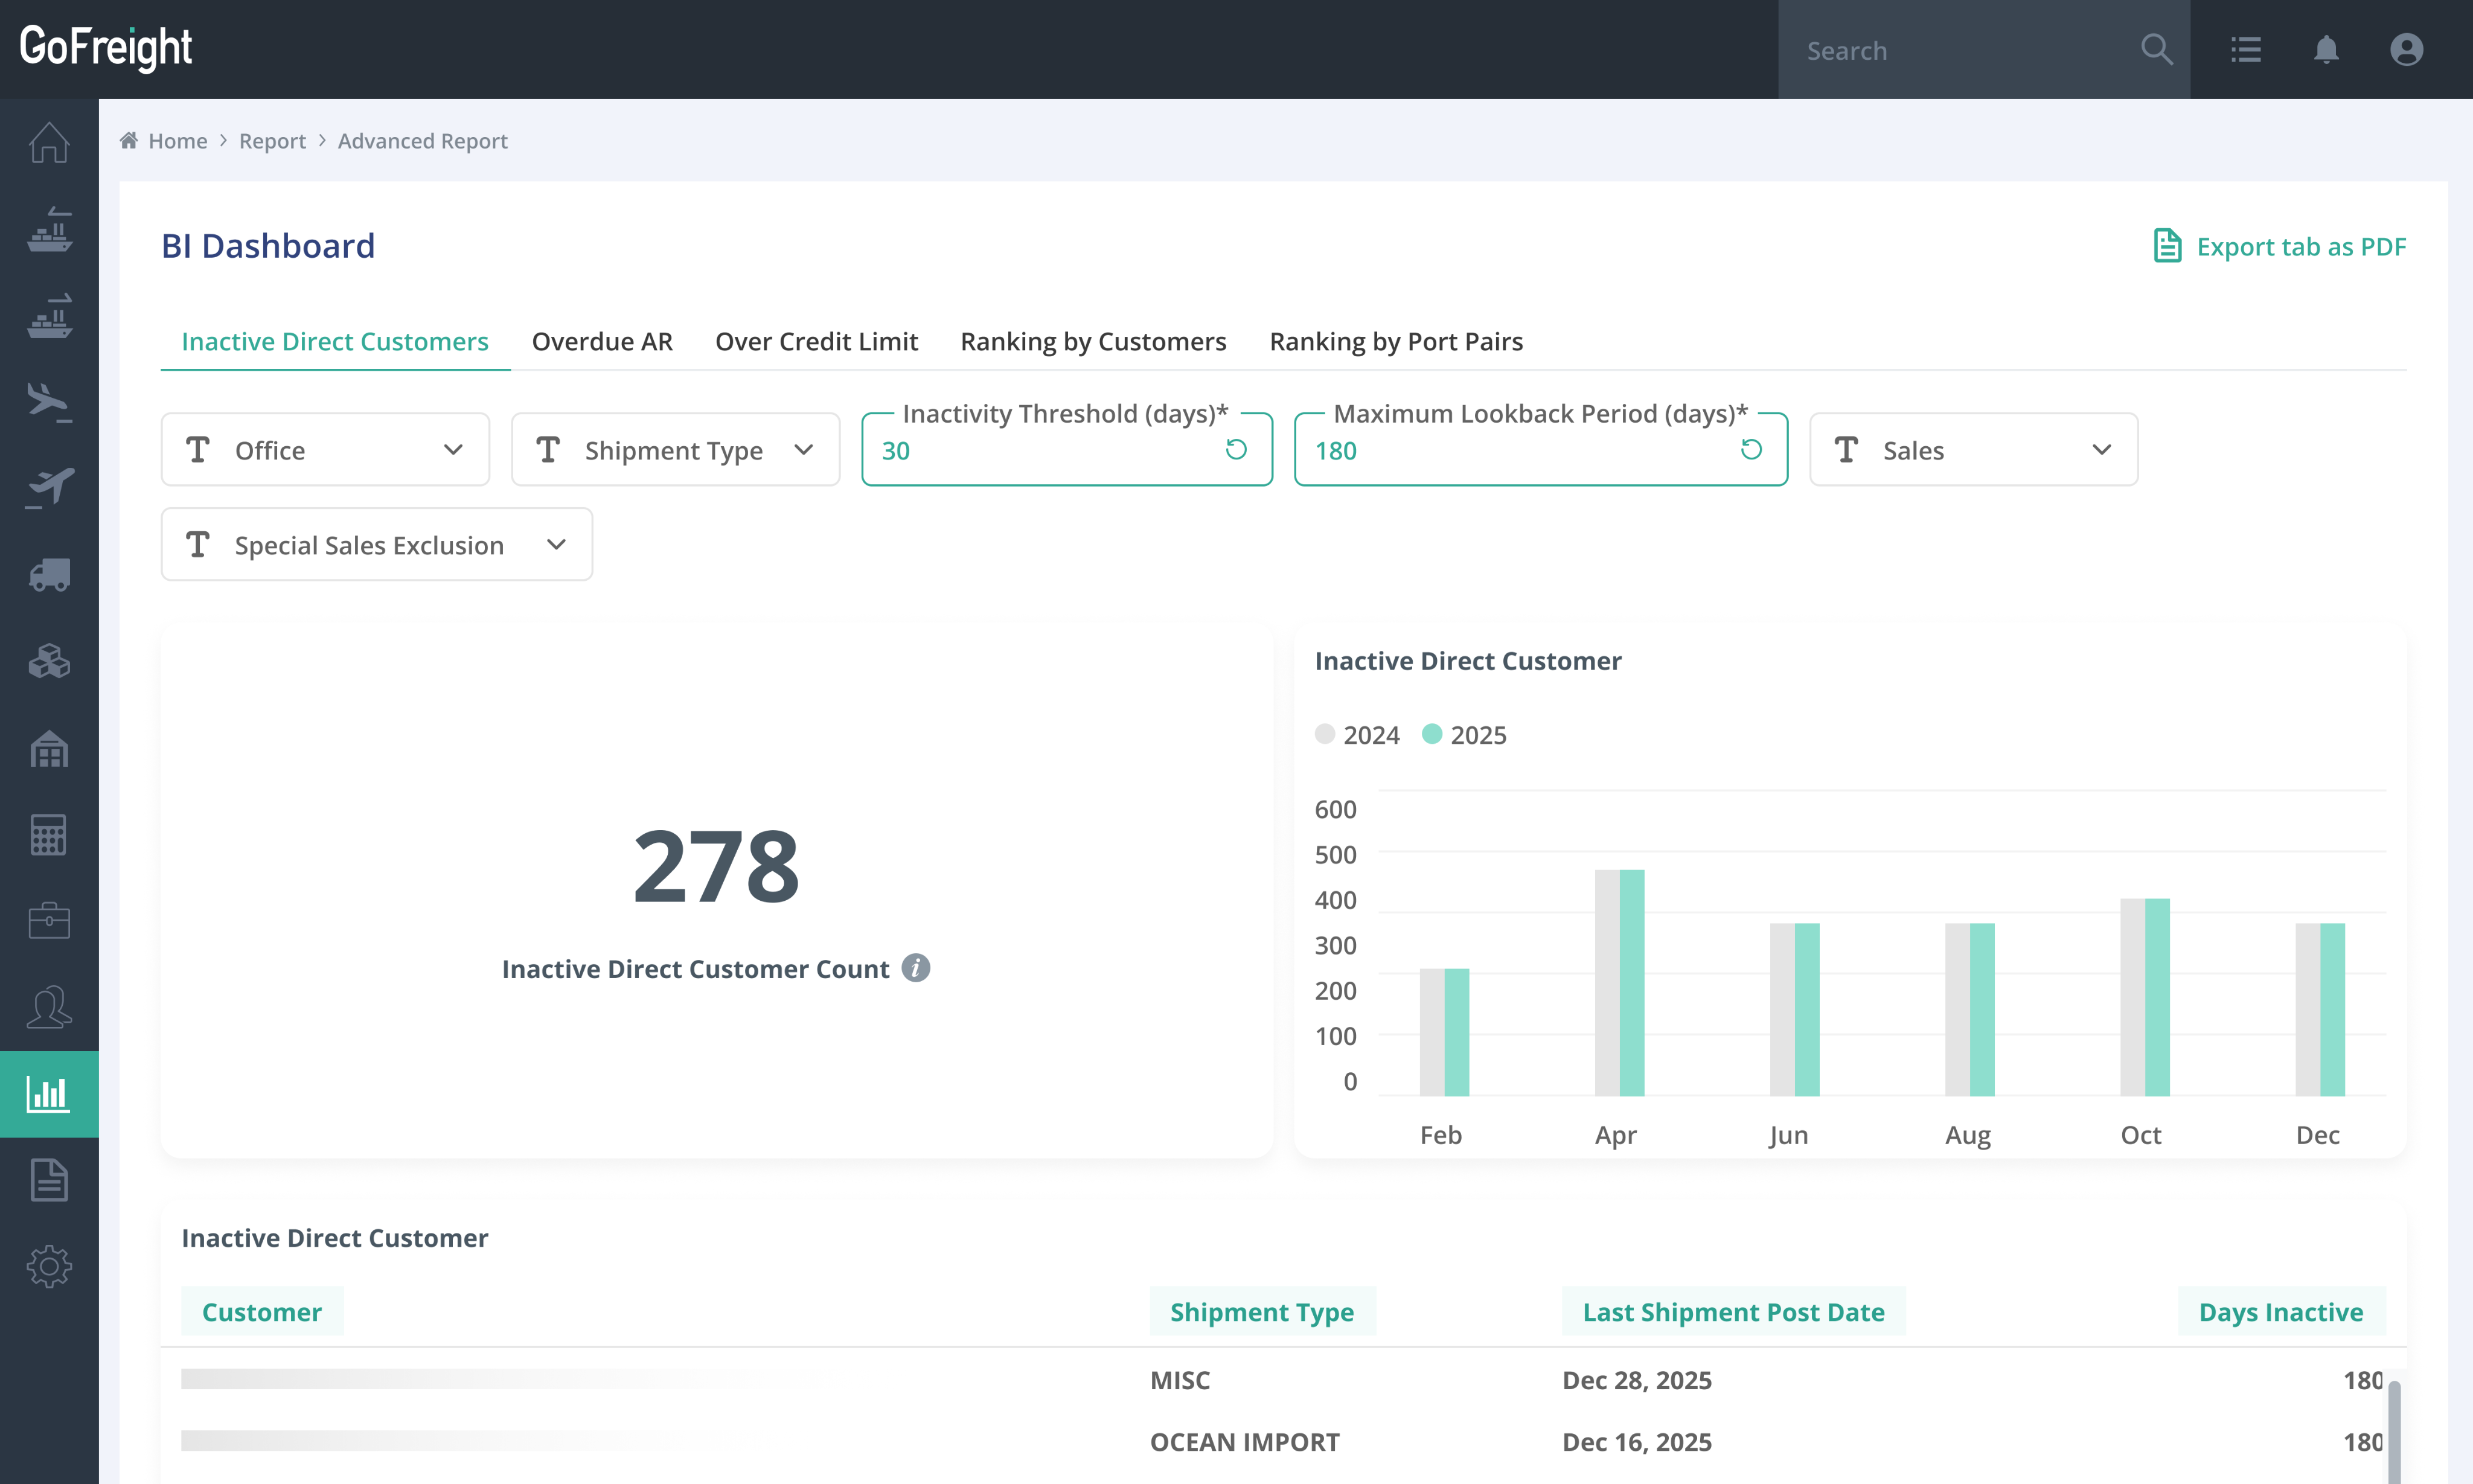Select the Air Export airplane icon
The width and height of the screenshot is (2473, 1484).
pyautogui.click(x=49, y=487)
